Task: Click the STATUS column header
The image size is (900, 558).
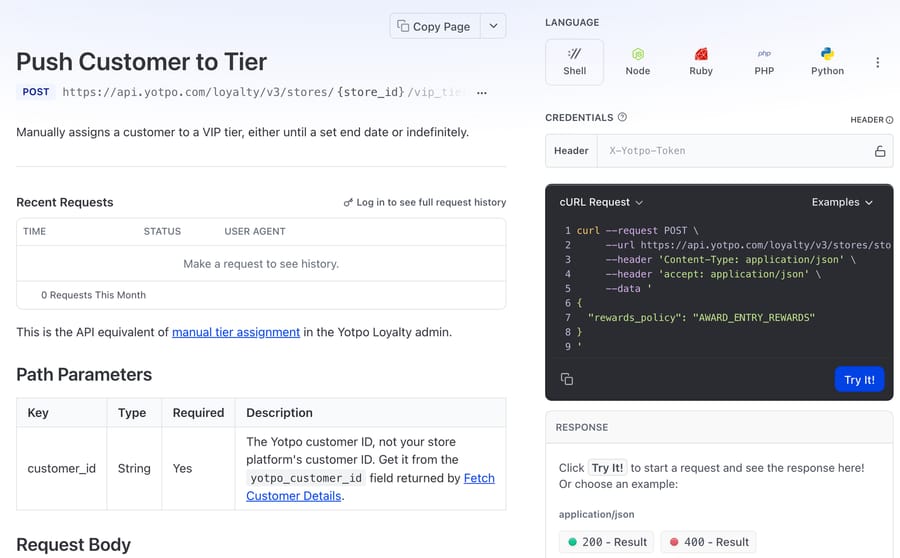Action: pos(162,231)
